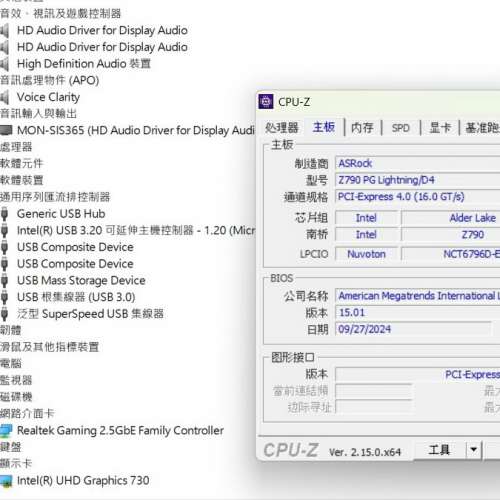
Task: Switch to the 内存 tab
Action: pos(362,128)
